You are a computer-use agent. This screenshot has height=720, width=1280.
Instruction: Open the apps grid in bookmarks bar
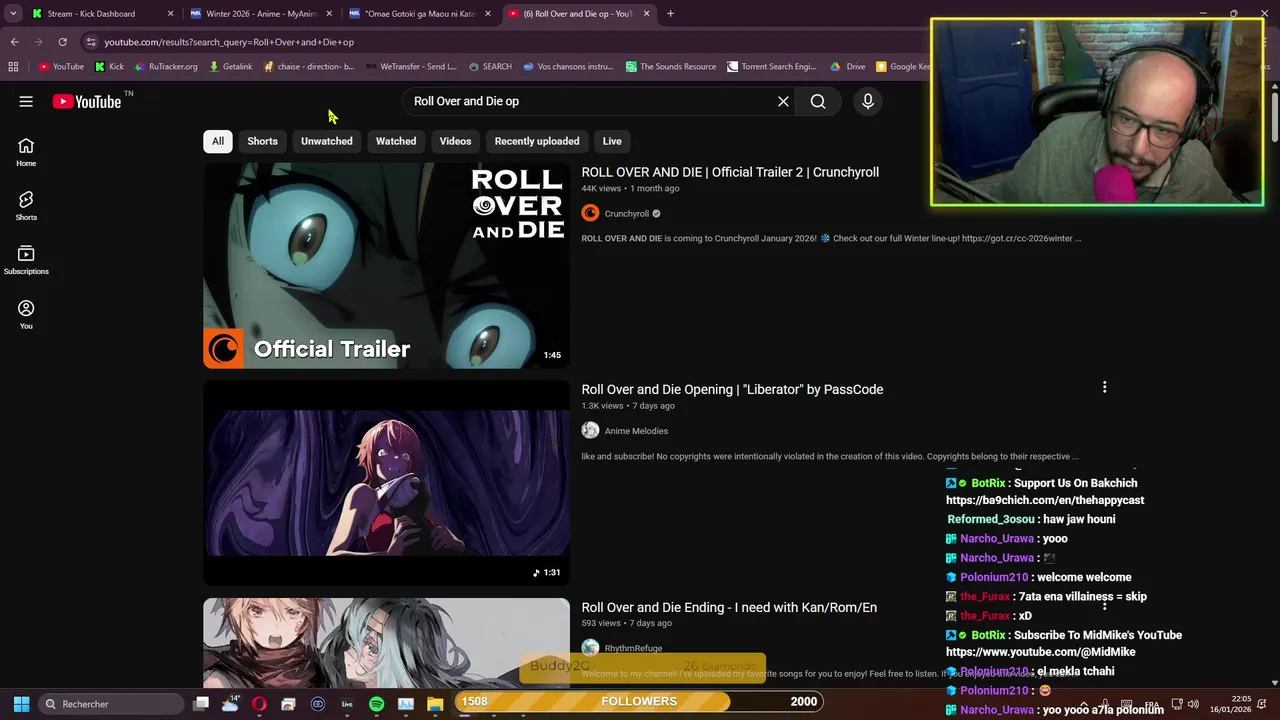(13, 67)
